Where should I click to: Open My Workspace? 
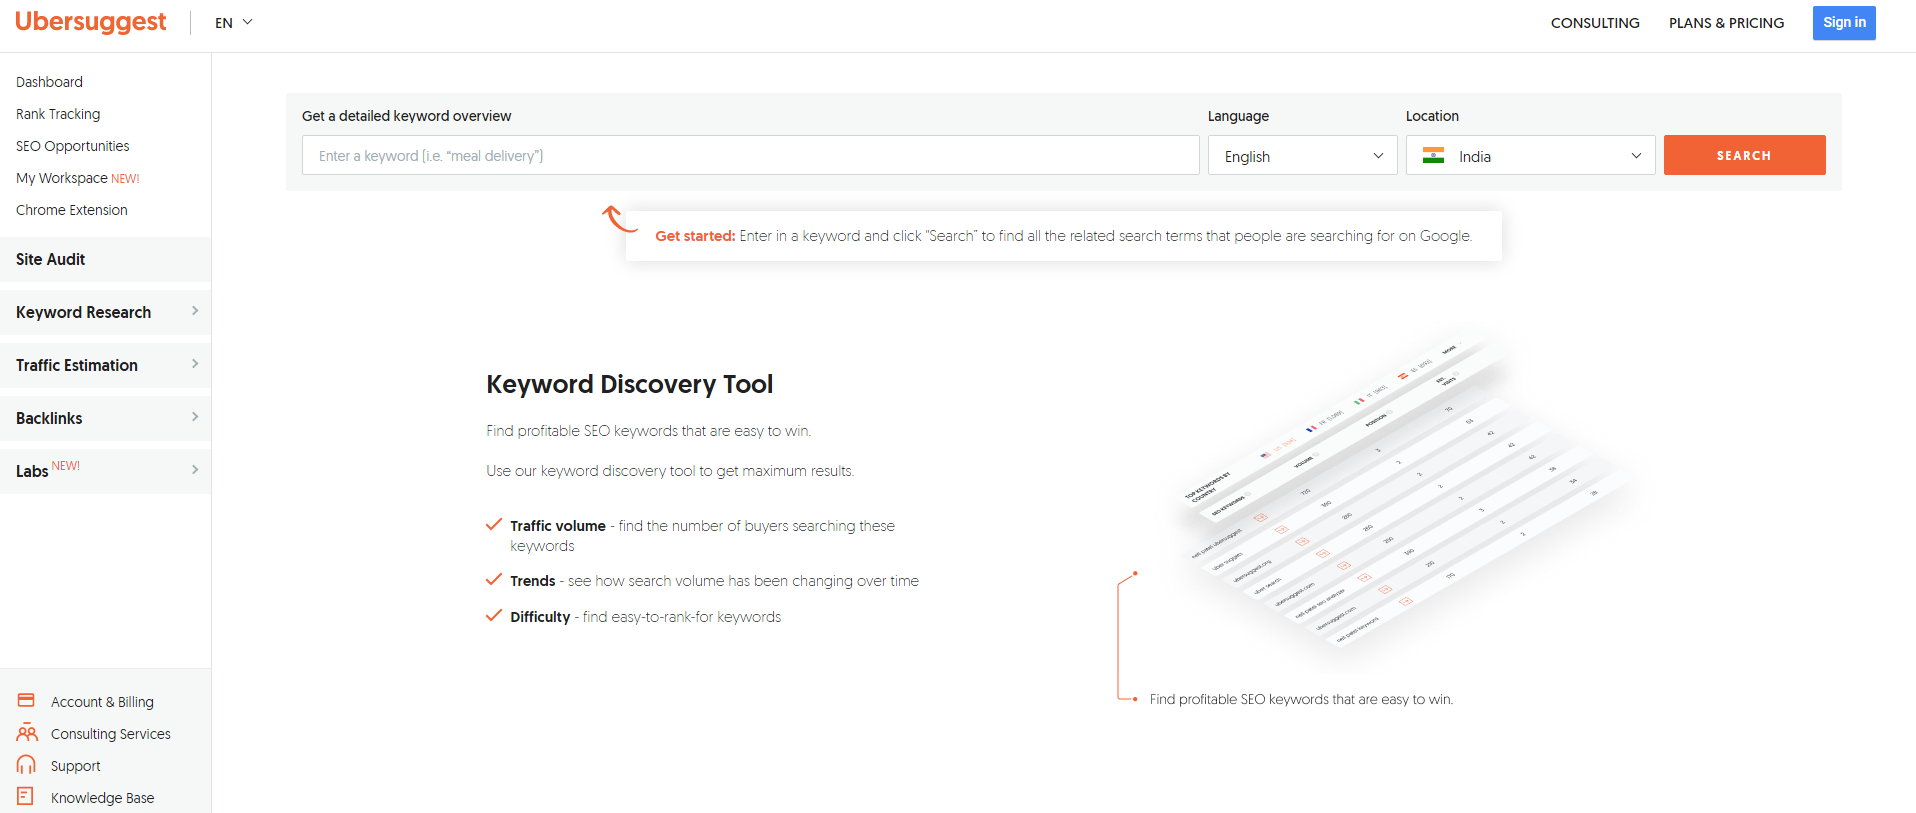point(77,178)
